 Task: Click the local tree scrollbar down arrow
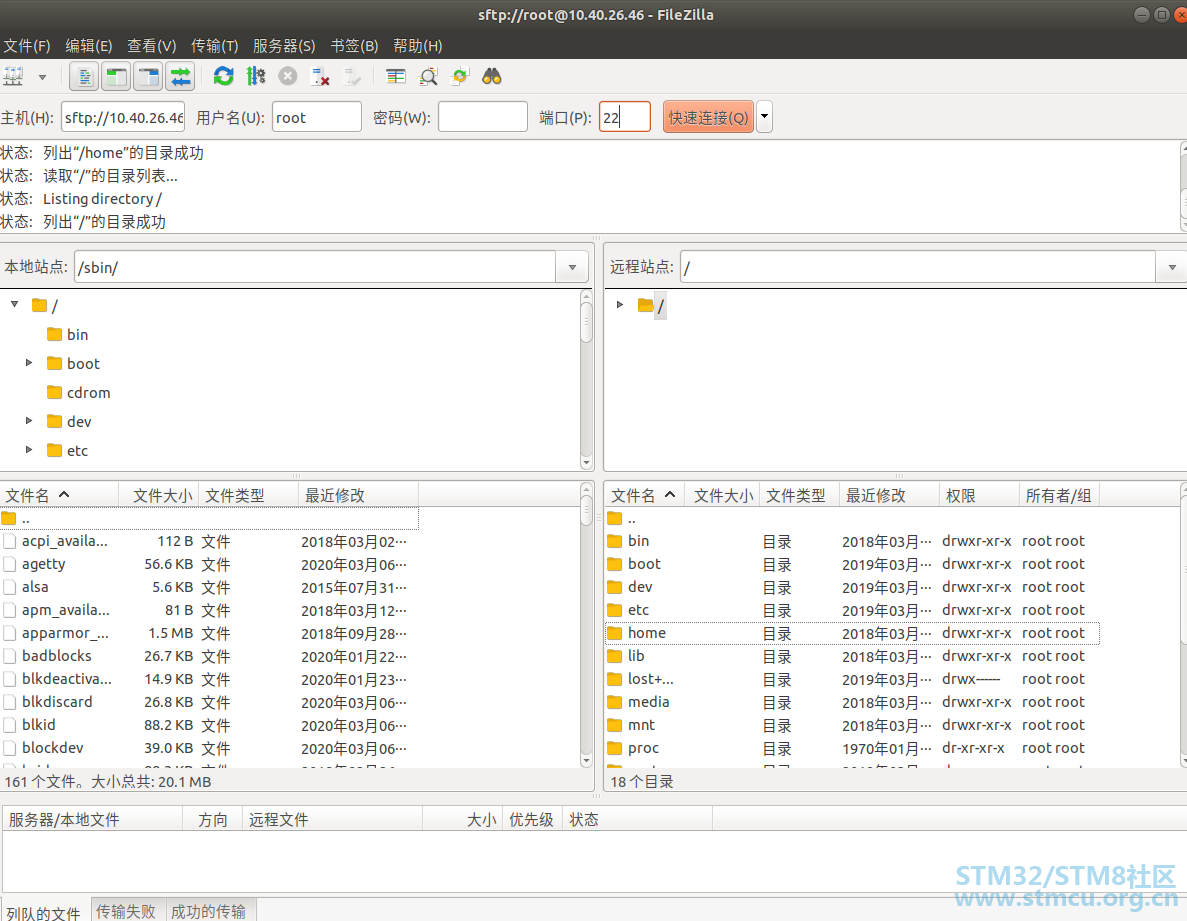coord(586,462)
